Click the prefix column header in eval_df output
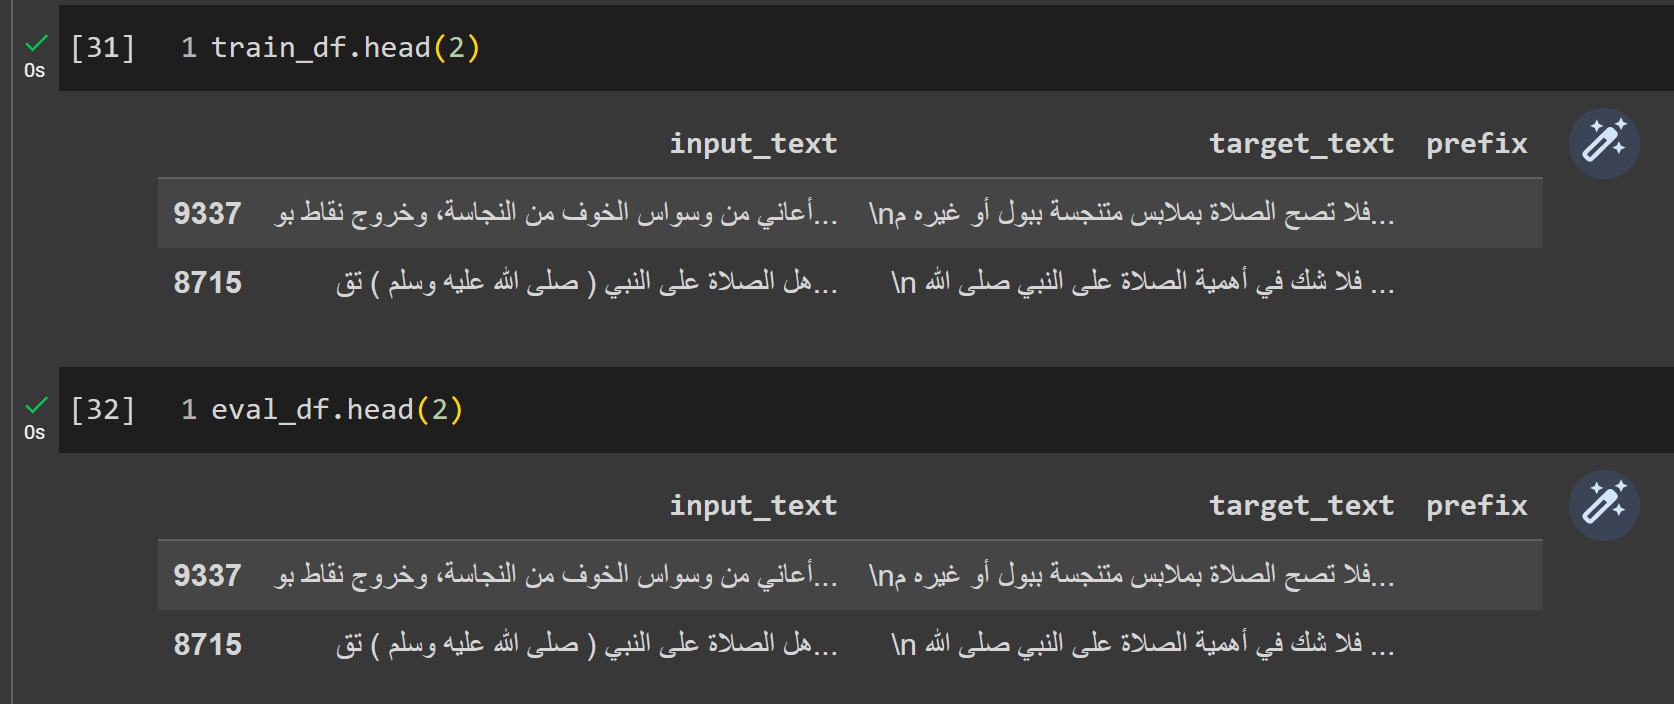Viewport: 1674px width, 704px height. click(1476, 504)
